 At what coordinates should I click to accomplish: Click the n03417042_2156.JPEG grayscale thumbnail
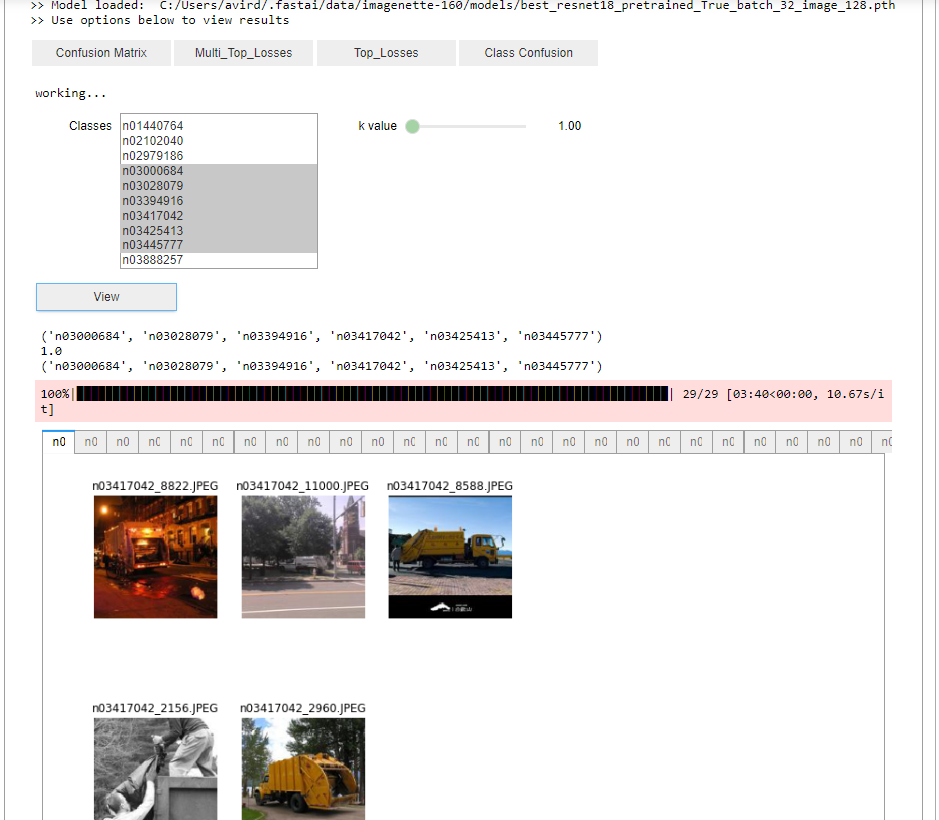click(155, 768)
